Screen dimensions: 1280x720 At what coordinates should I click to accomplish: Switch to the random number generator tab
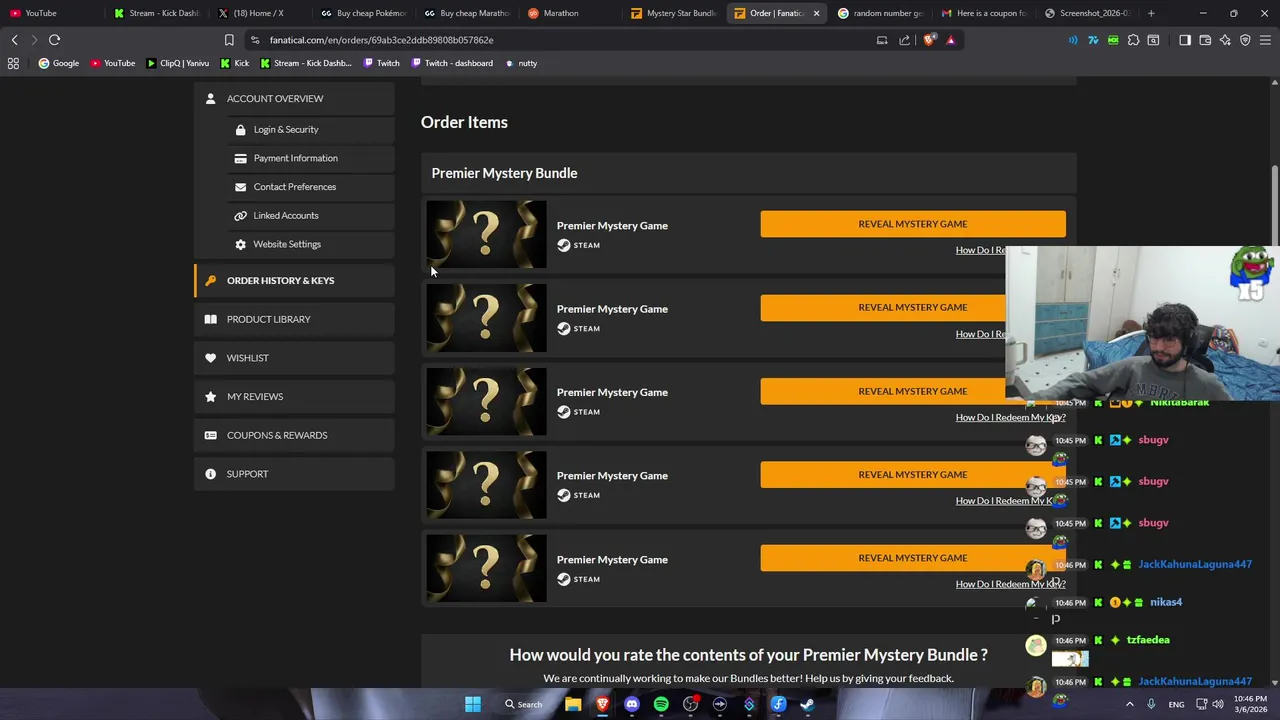click(x=880, y=13)
